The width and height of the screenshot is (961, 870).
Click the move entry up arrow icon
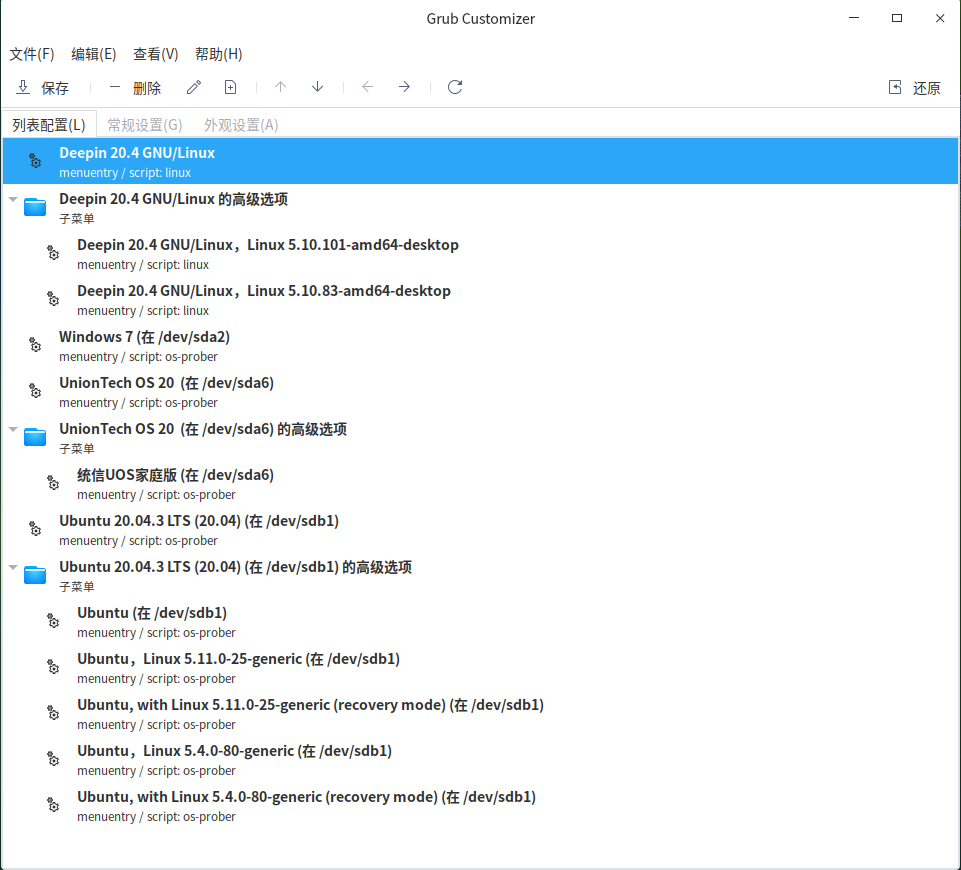[x=280, y=87]
